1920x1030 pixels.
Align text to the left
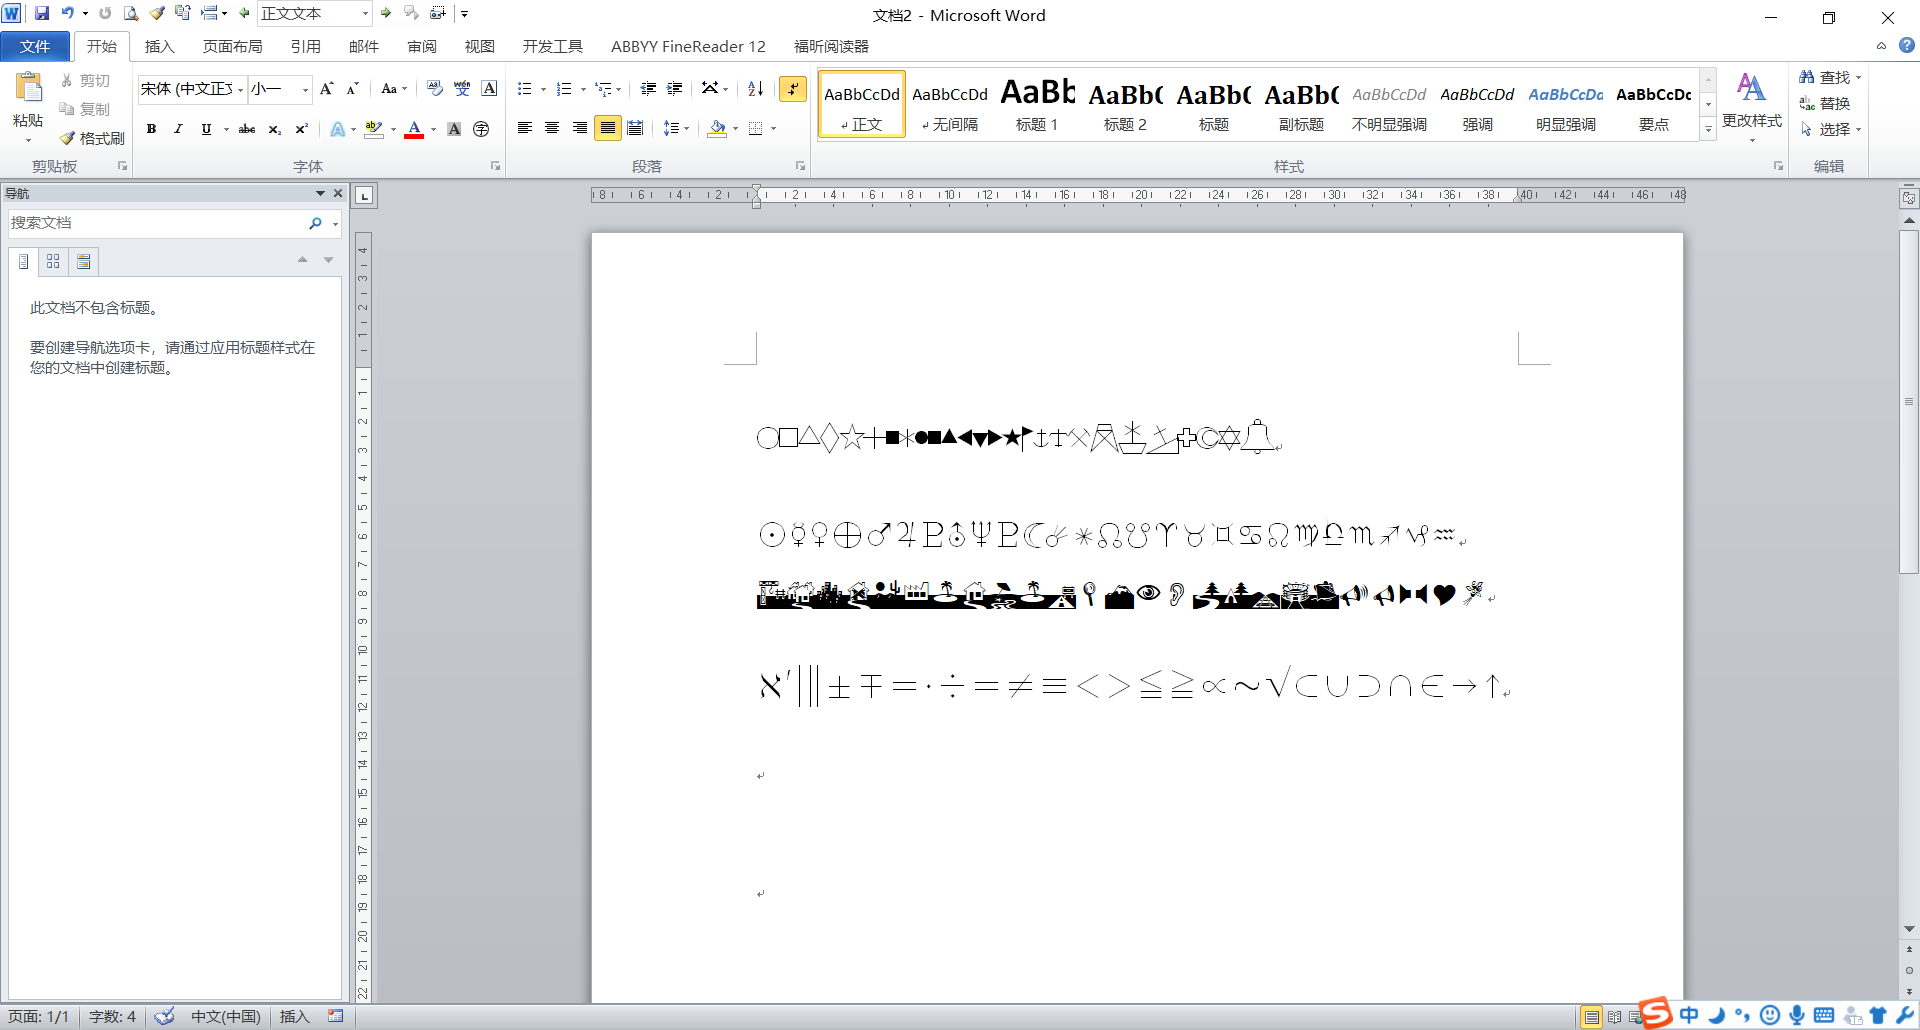pos(524,128)
